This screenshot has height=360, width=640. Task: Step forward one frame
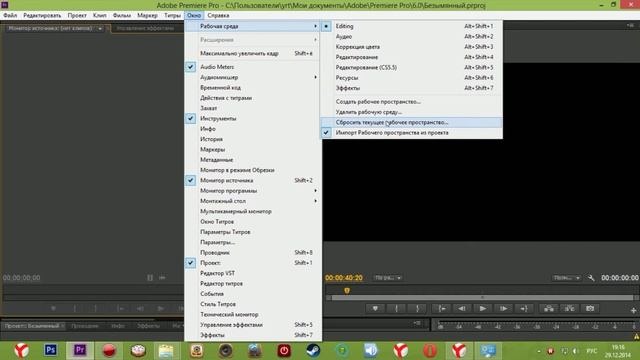(x=503, y=309)
